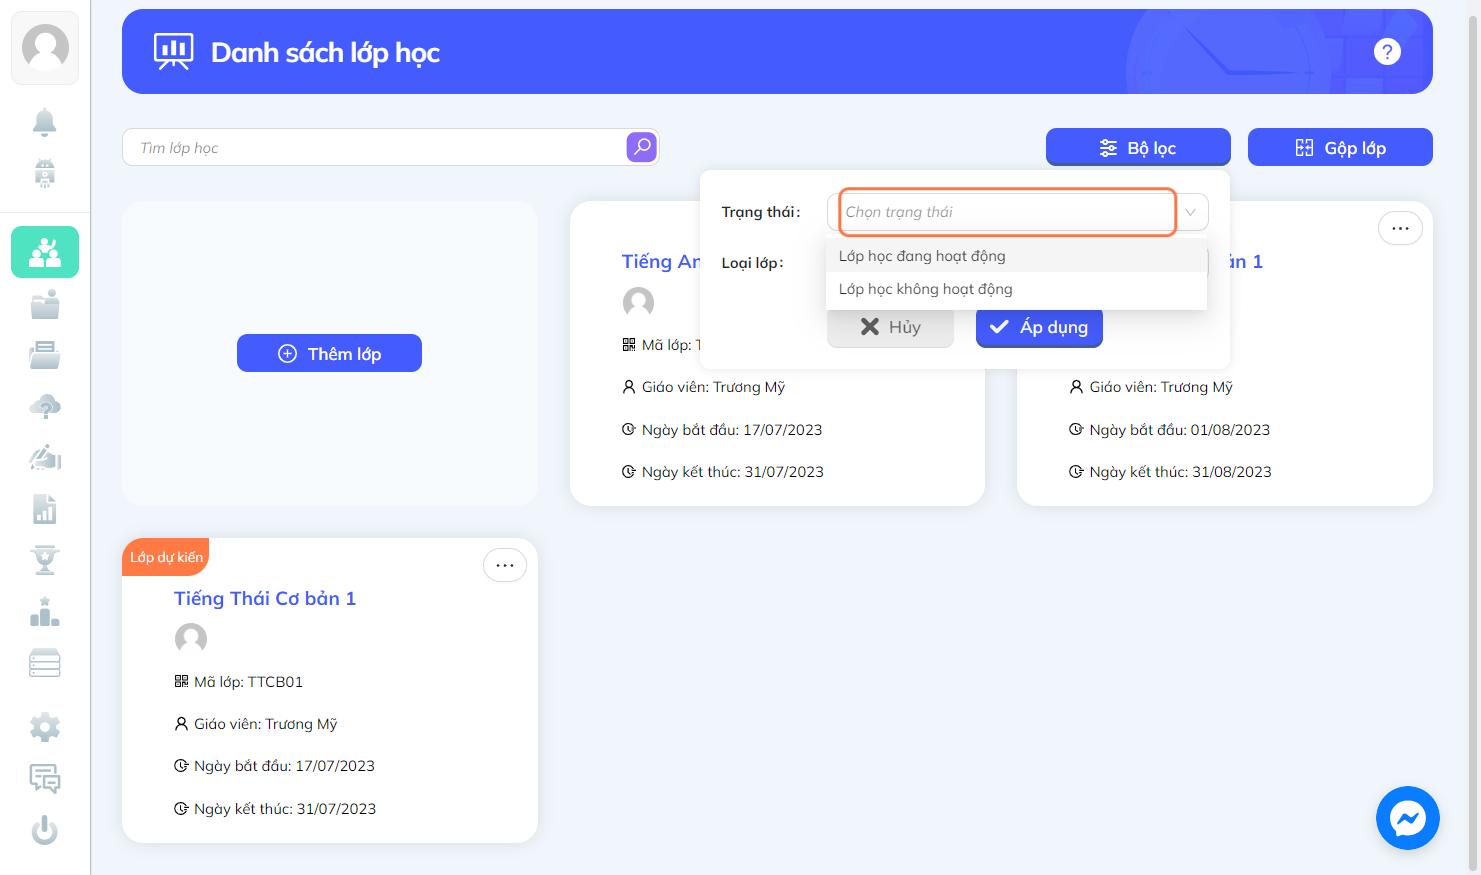1481x875 pixels.
Task: Select the class list sidebar icon
Action: [45, 252]
